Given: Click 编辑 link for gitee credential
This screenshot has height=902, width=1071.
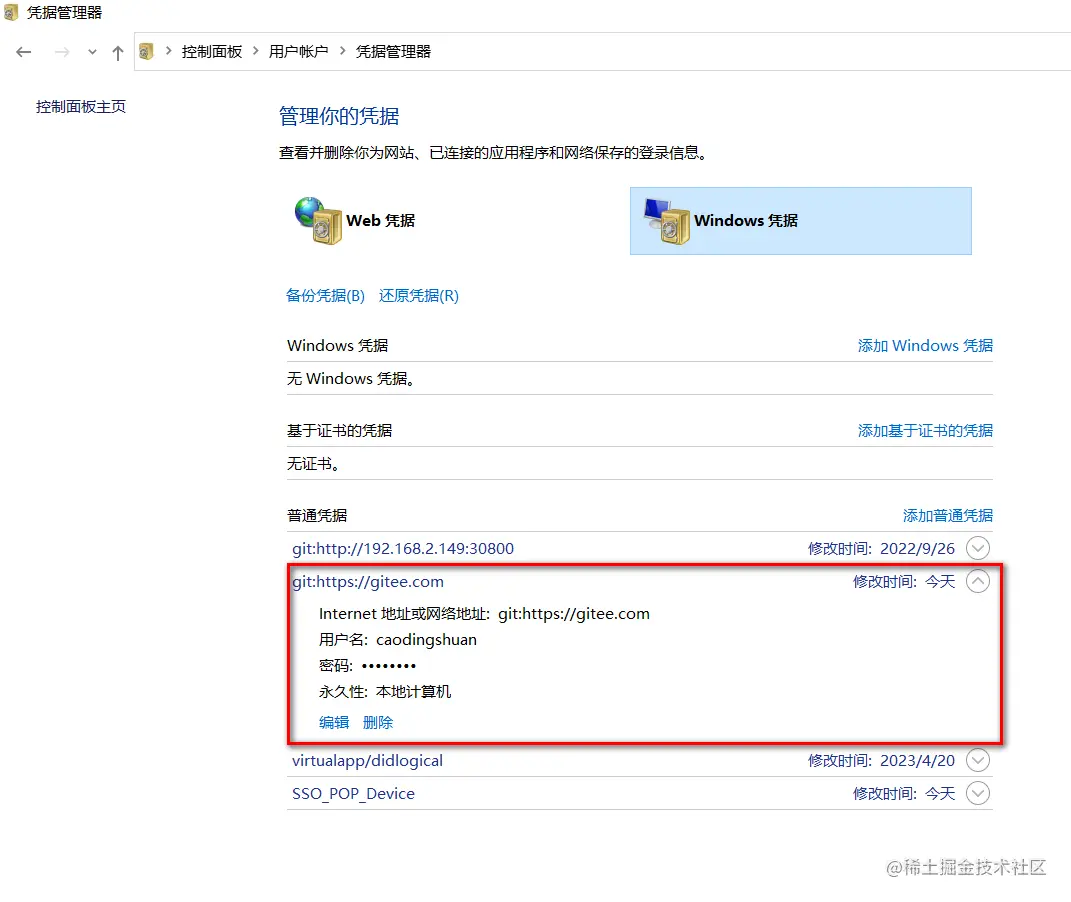Looking at the screenshot, I should click(334, 722).
